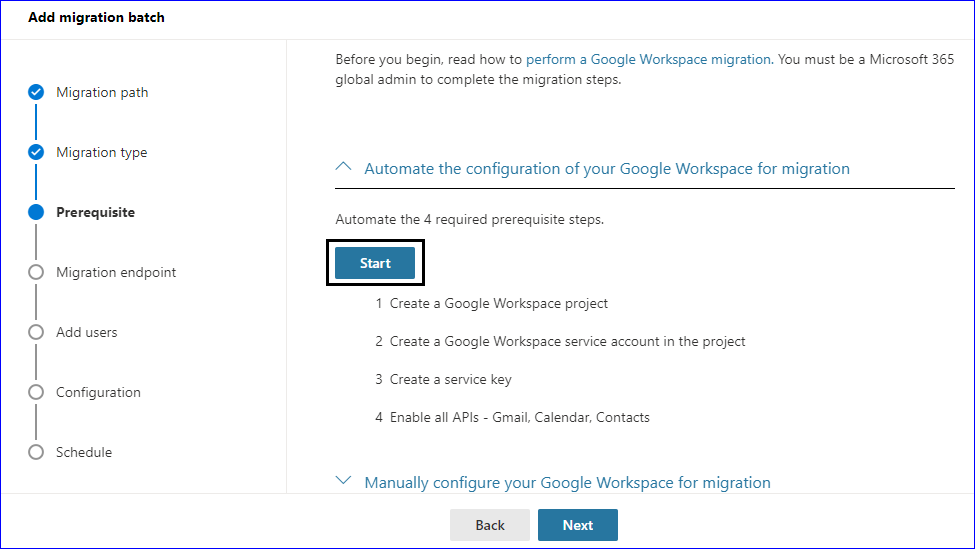
Task: Click the Migration path completed checkmark icon
Action: click(36, 92)
